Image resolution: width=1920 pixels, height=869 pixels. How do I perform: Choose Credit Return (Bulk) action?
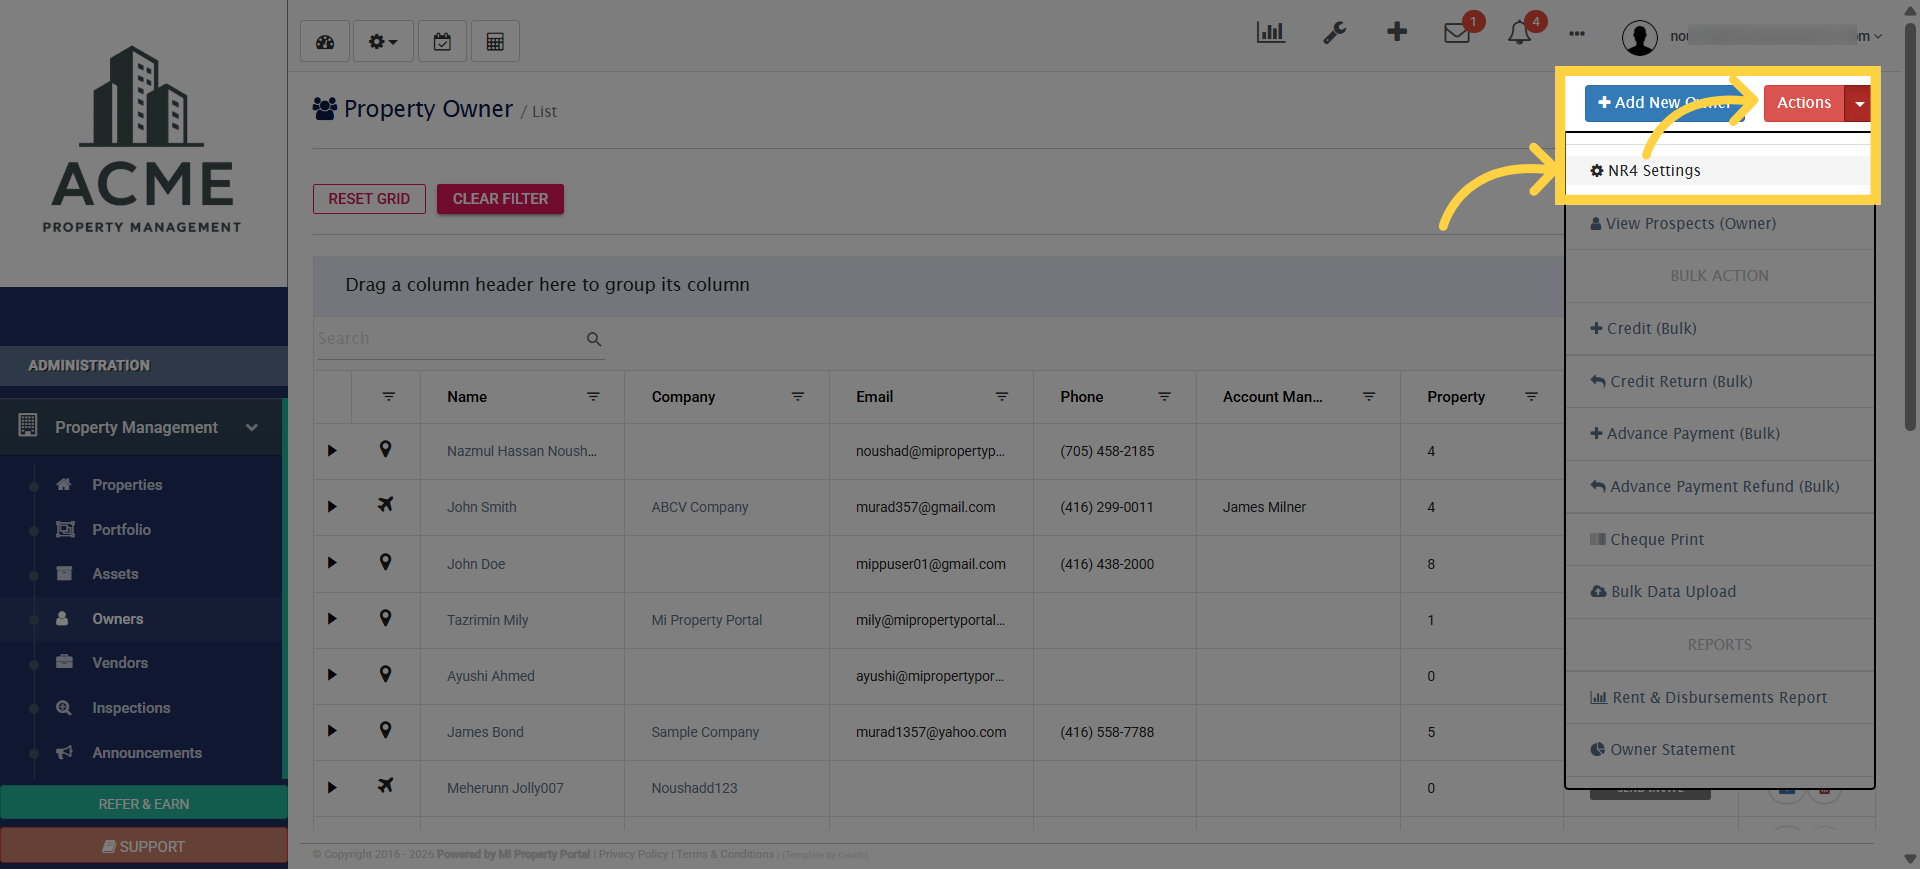[1718, 382]
